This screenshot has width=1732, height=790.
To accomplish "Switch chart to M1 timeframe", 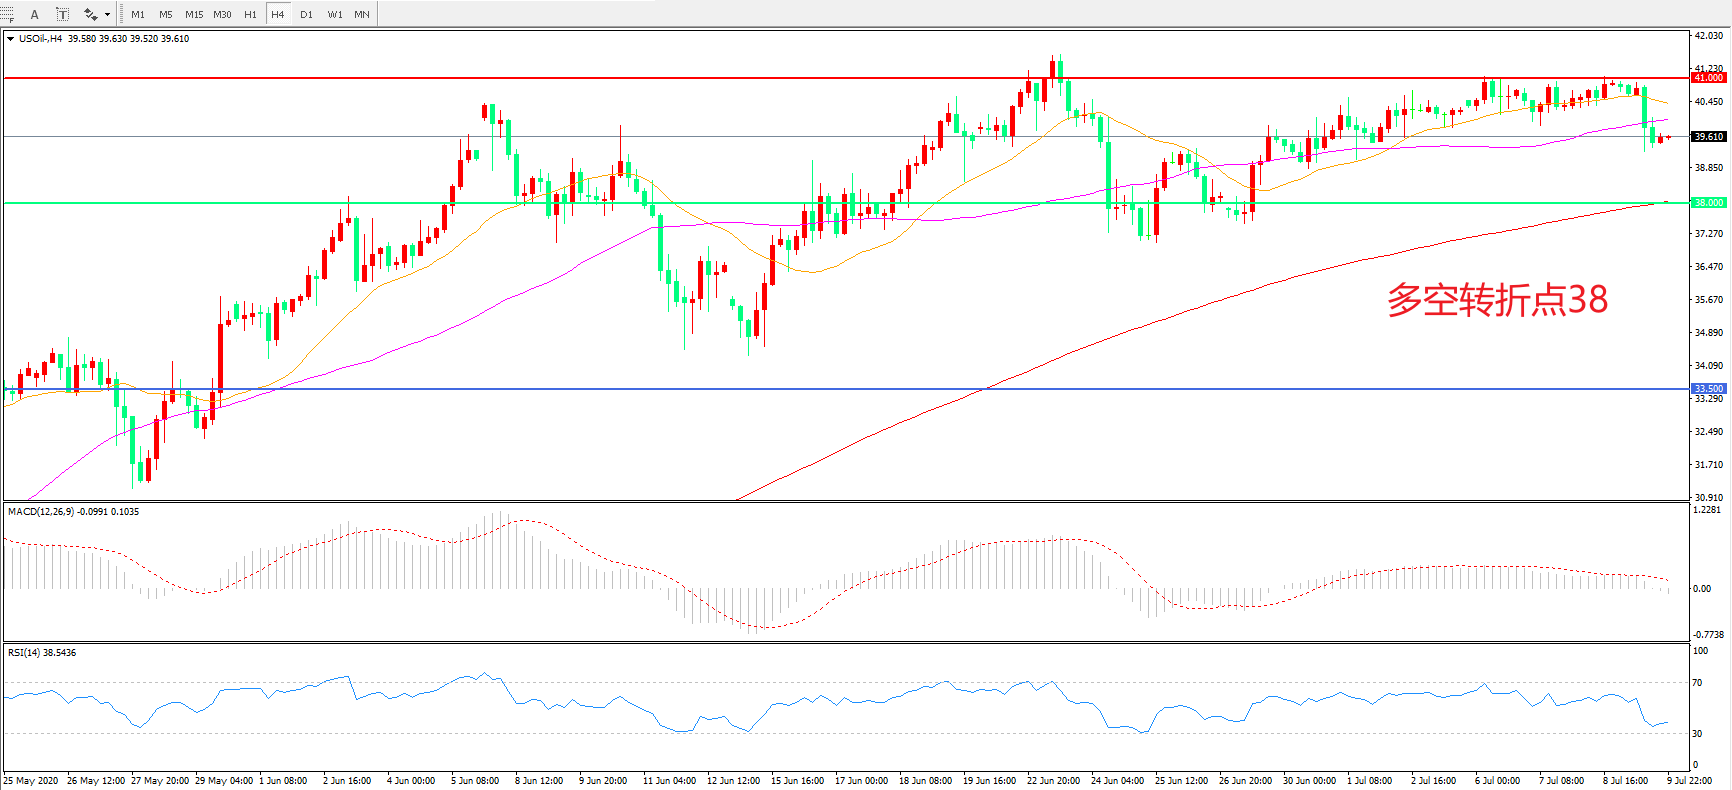I will coord(138,14).
